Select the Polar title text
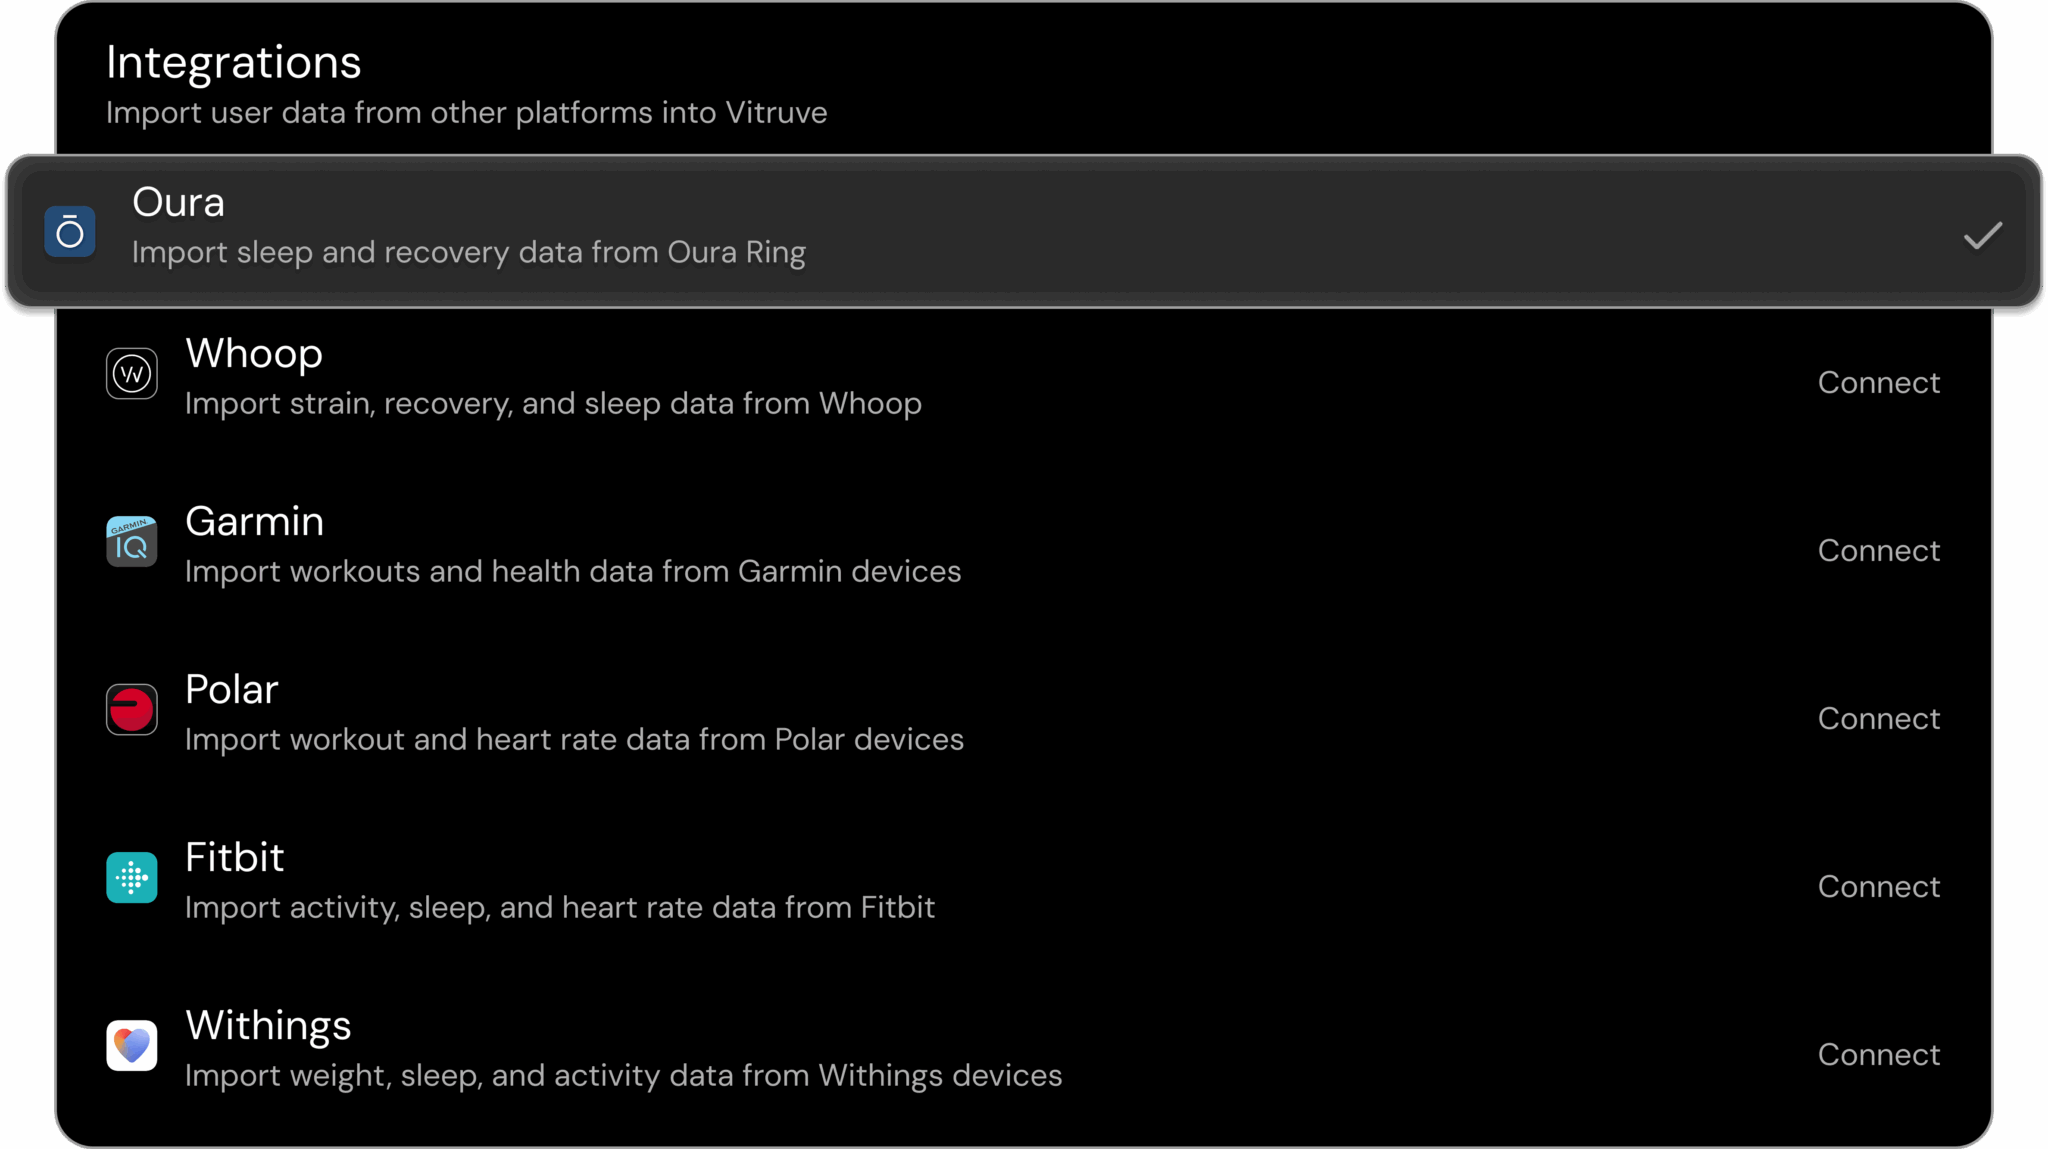 click(231, 690)
